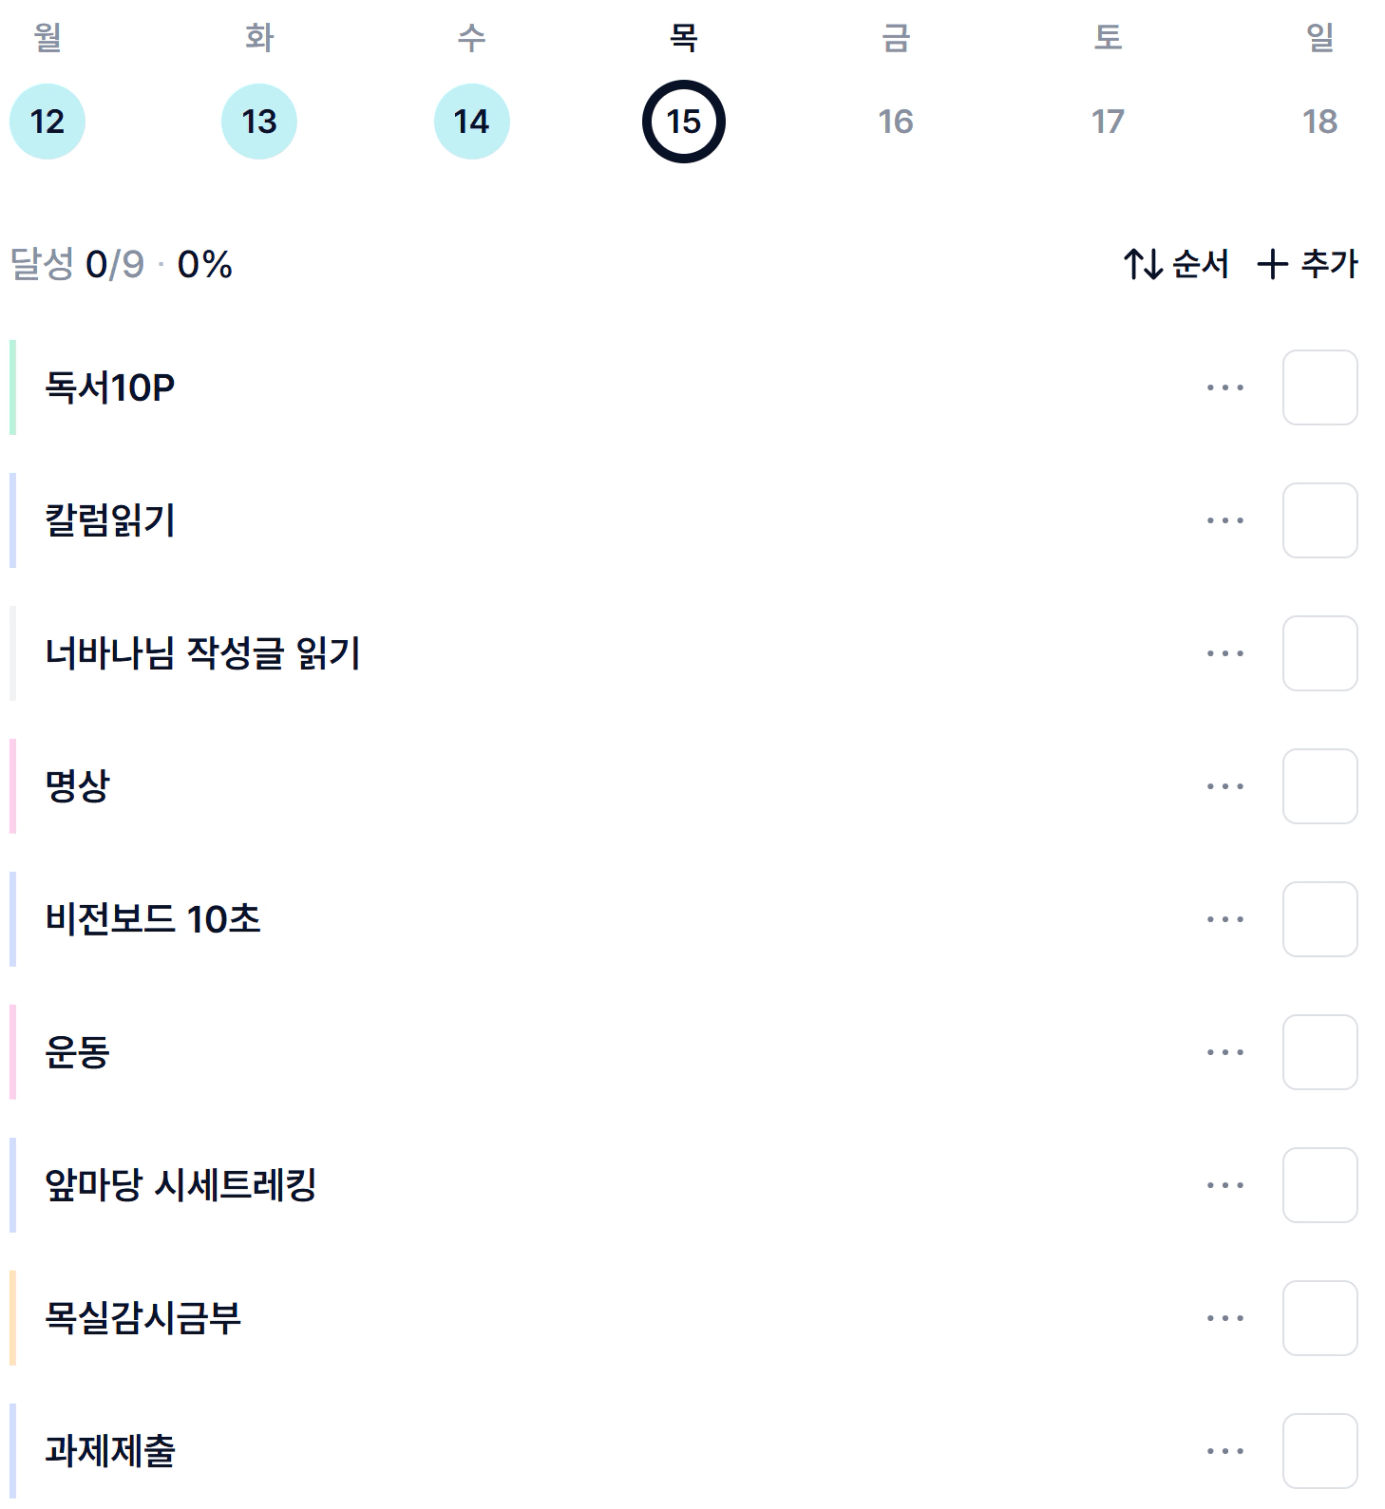The image size is (1385, 1509).
Task: Click the green color bar beside 독서10P
Action: pos(13,387)
